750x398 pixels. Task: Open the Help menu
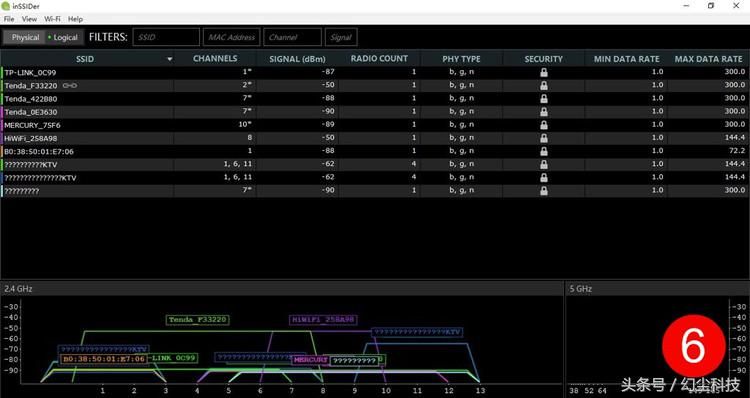coord(75,19)
